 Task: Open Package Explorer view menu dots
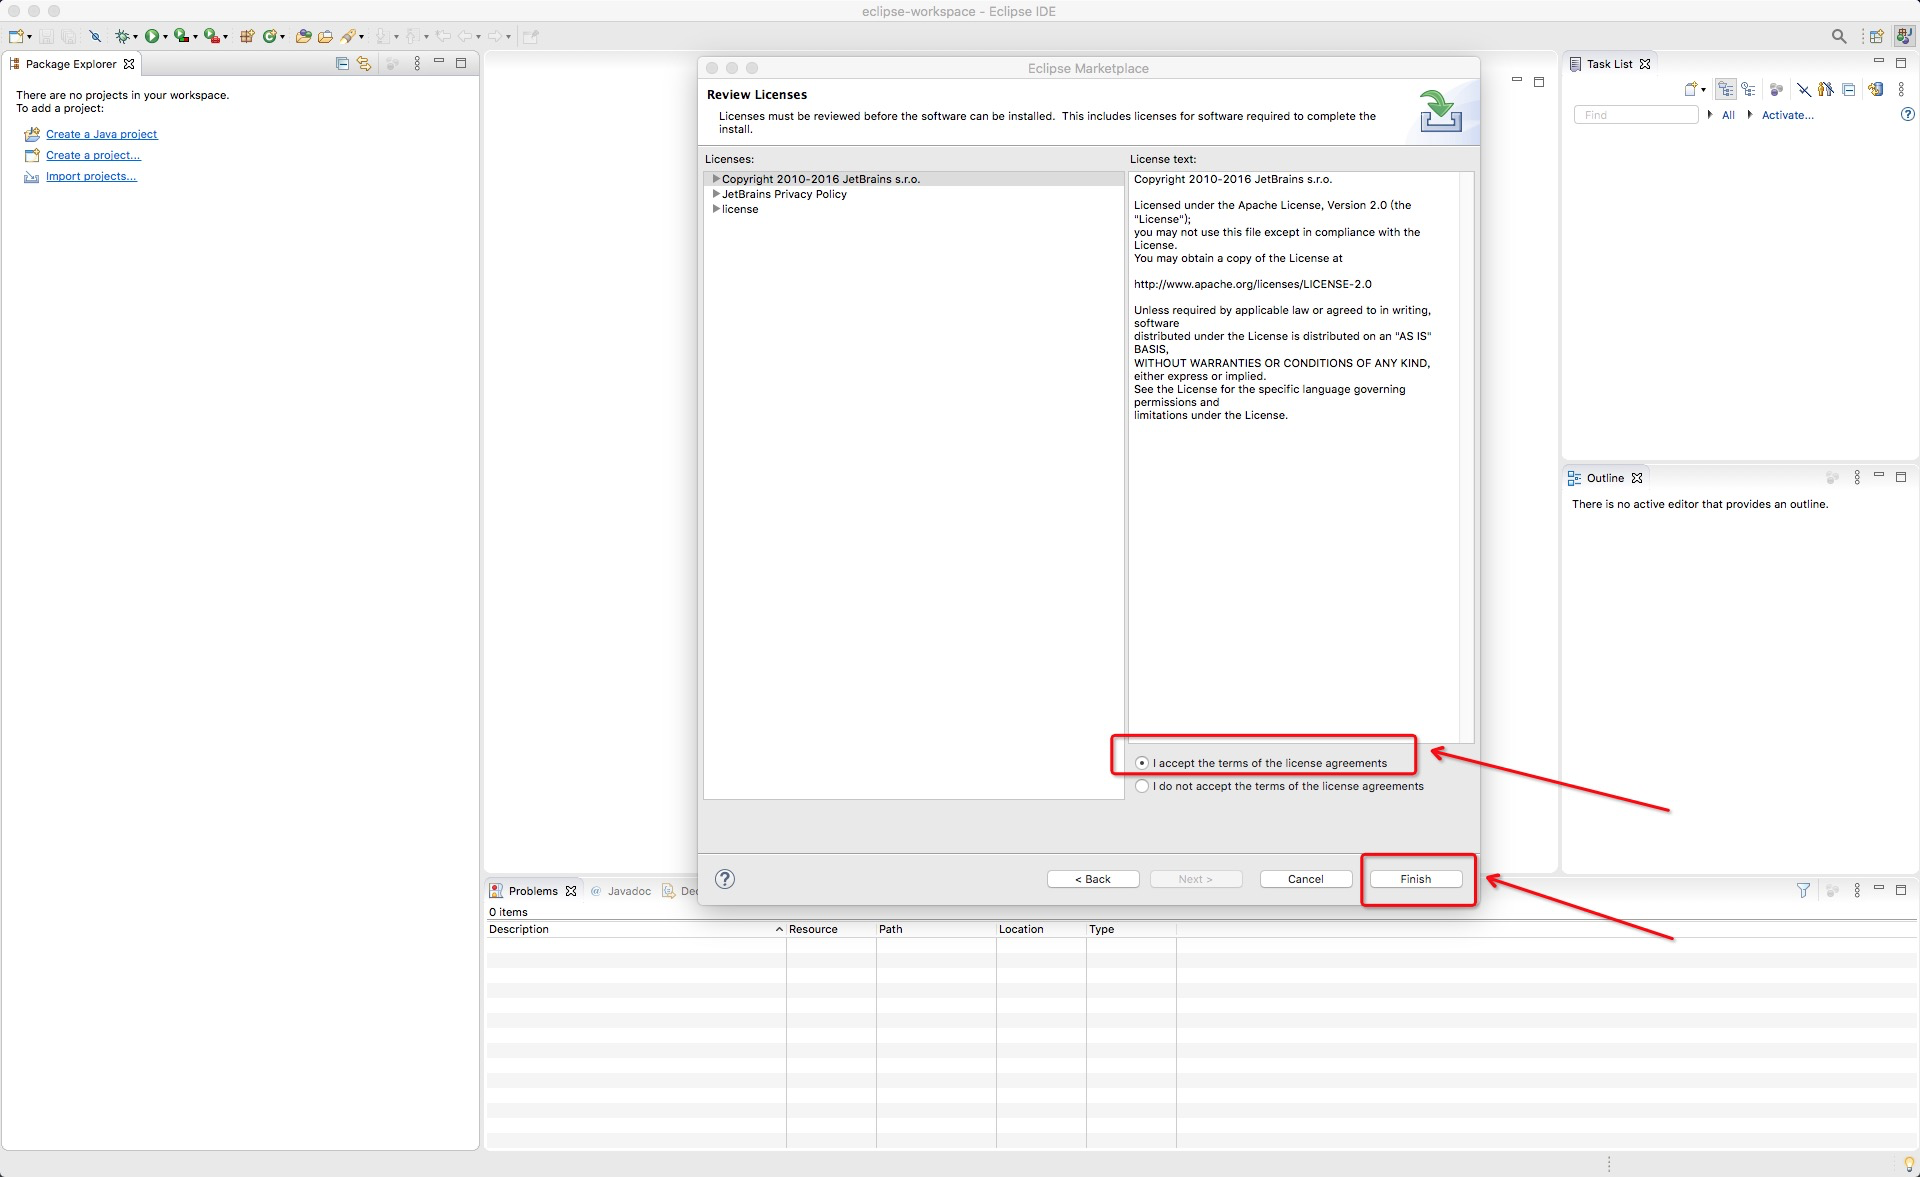click(417, 63)
